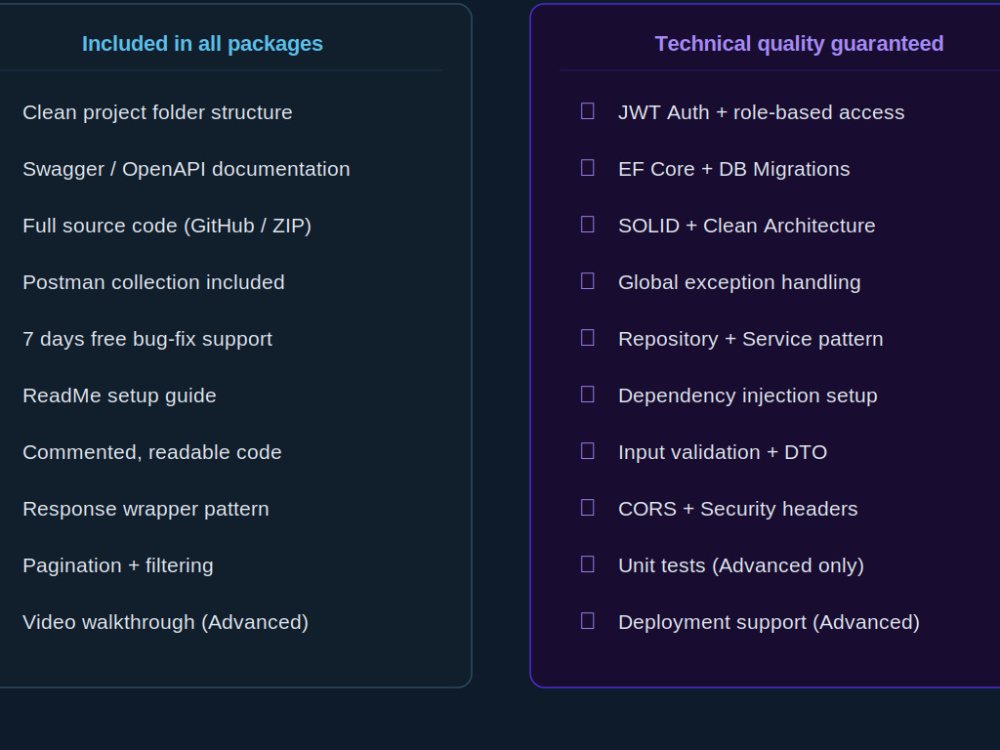Click the icon beside Unit tests (Advanced only)
This screenshot has height=750, width=1000.
click(587, 564)
